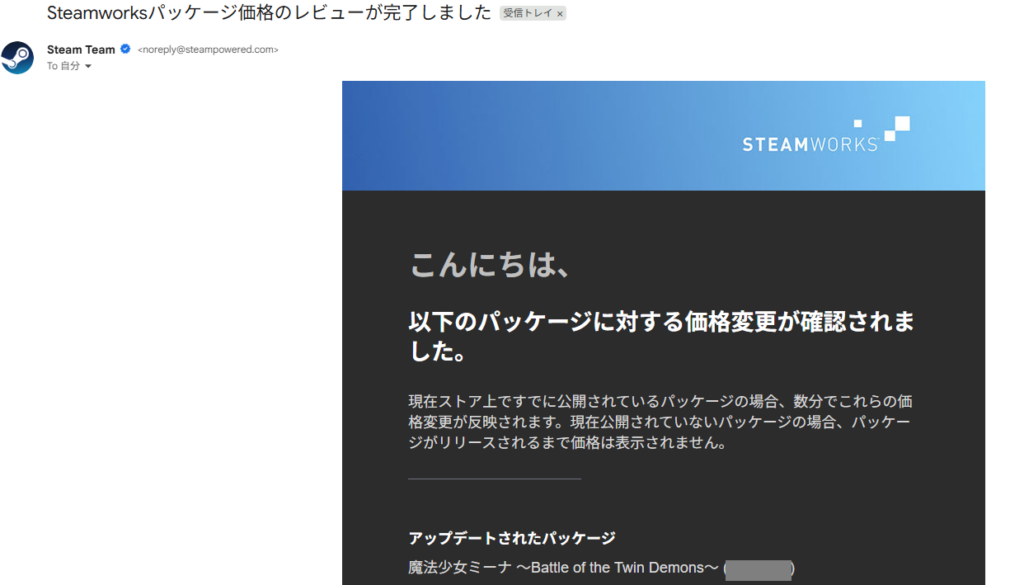Expand recipient details arrow next to 自分
This screenshot has width=1024, height=585.
tap(88, 67)
